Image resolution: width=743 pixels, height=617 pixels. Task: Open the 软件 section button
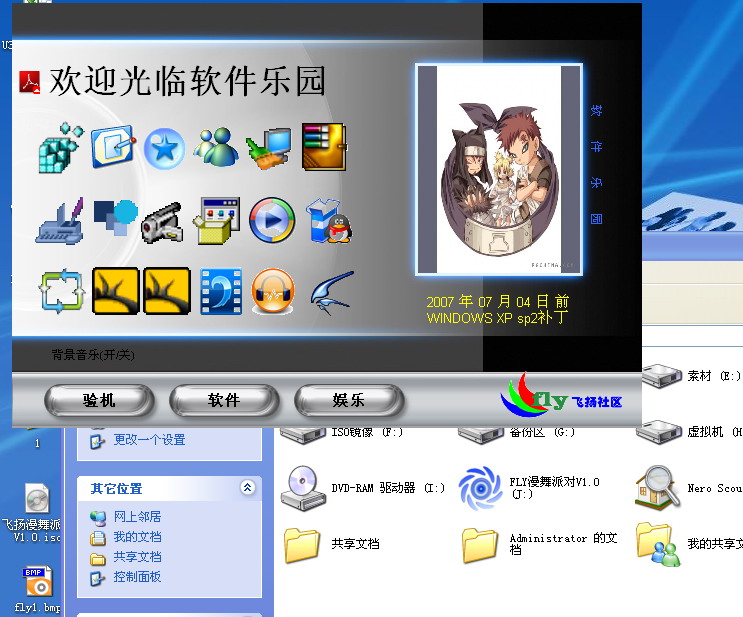(x=224, y=400)
